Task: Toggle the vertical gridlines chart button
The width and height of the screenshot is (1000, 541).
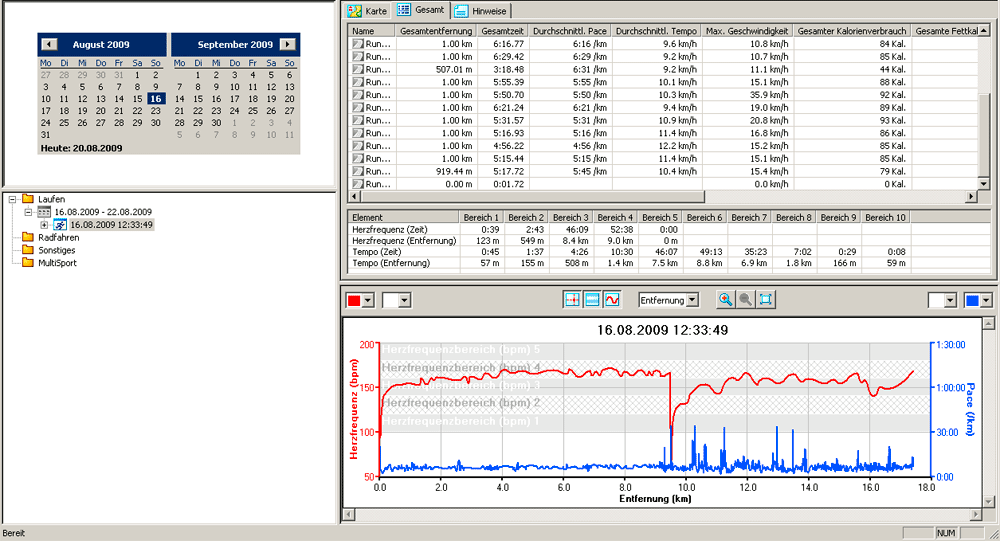Action: pyautogui.click(x=572, y=300)
